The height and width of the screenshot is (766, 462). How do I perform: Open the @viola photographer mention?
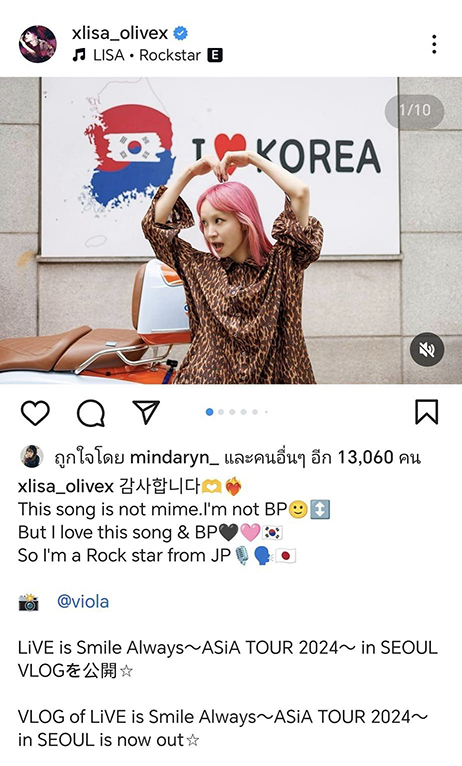(83, 601)
